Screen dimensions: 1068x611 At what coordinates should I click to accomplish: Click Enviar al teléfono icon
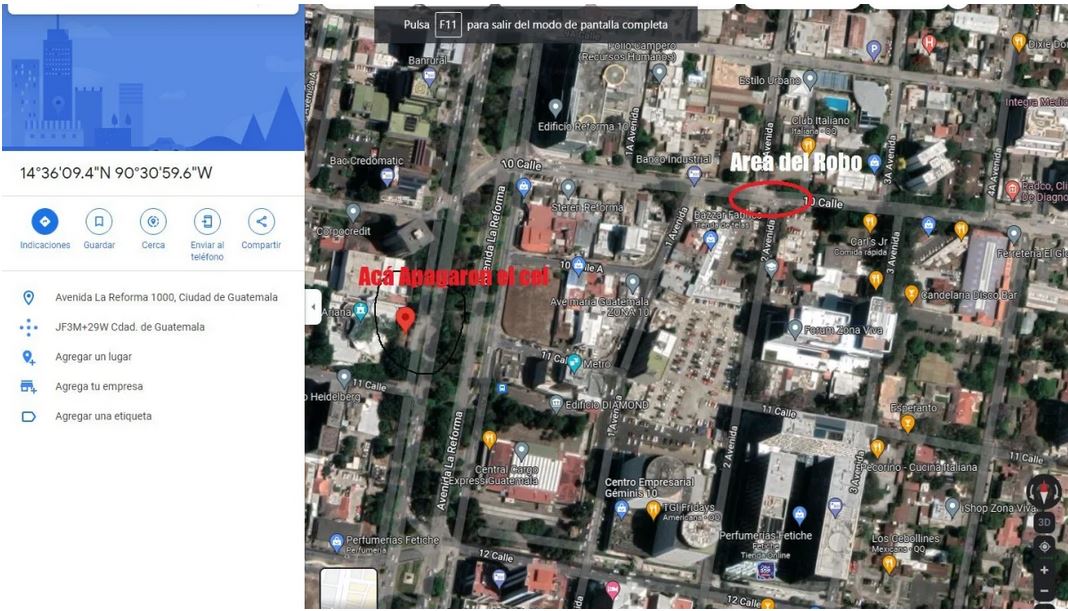207,221
